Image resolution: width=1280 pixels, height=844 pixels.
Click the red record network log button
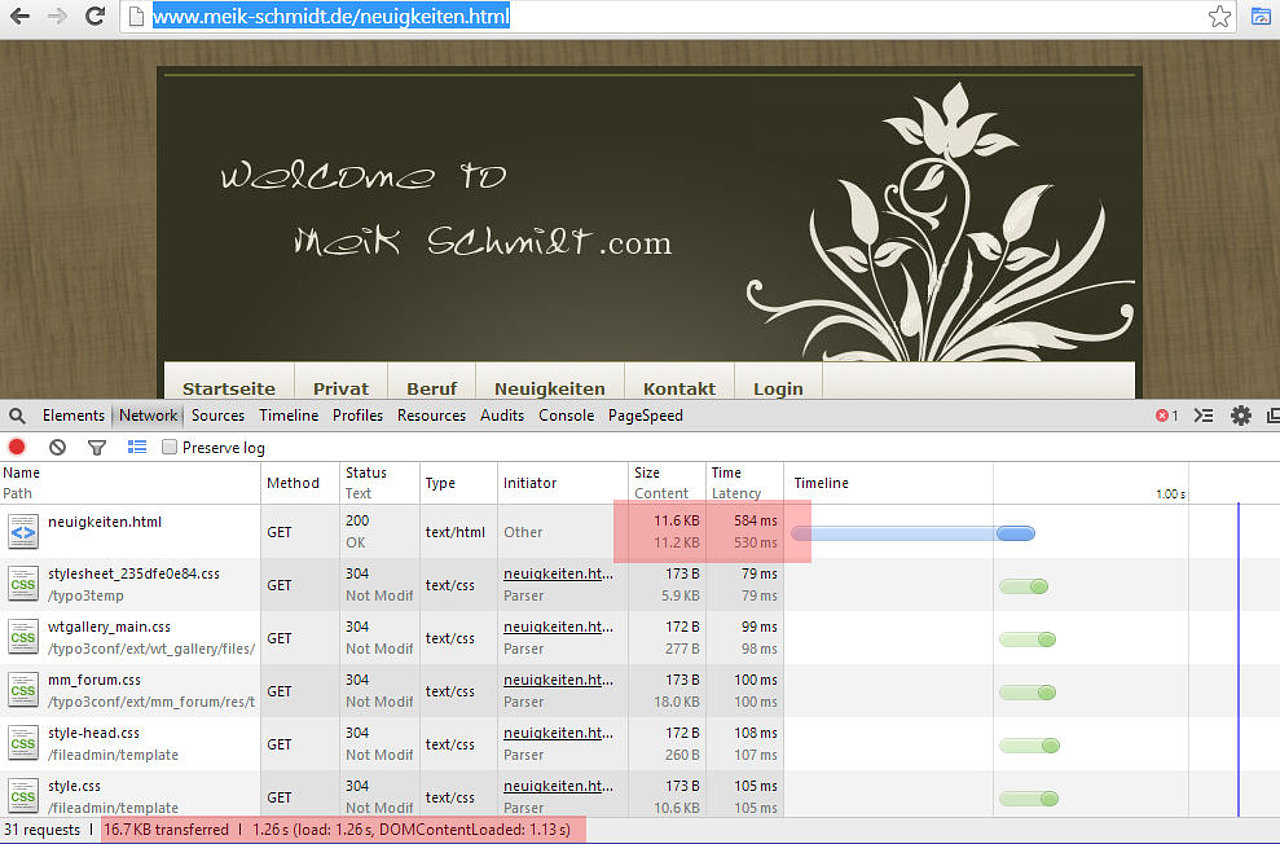(x=17, y=447)
